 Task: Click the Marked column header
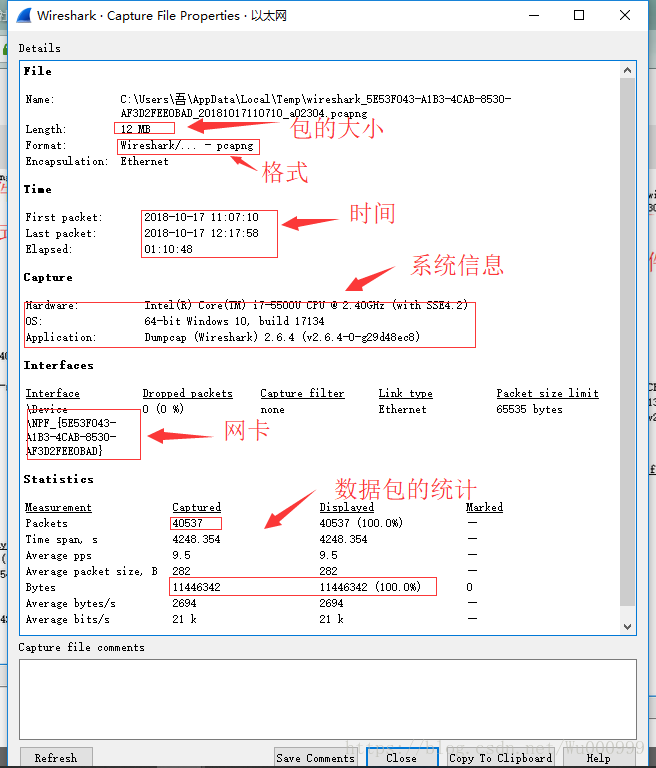484,507
